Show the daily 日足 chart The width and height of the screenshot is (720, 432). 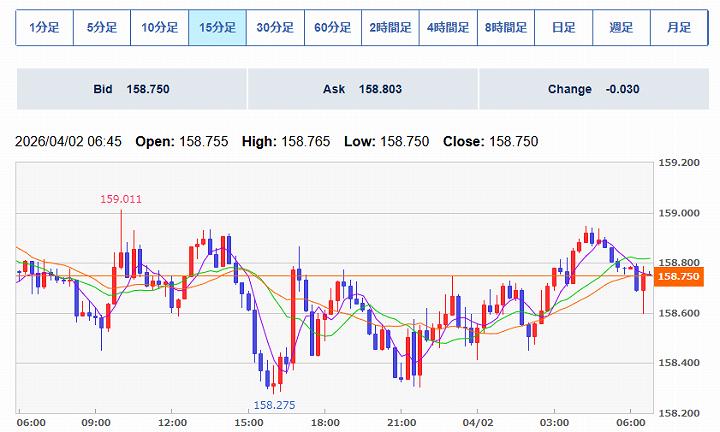tap(564, 28)
